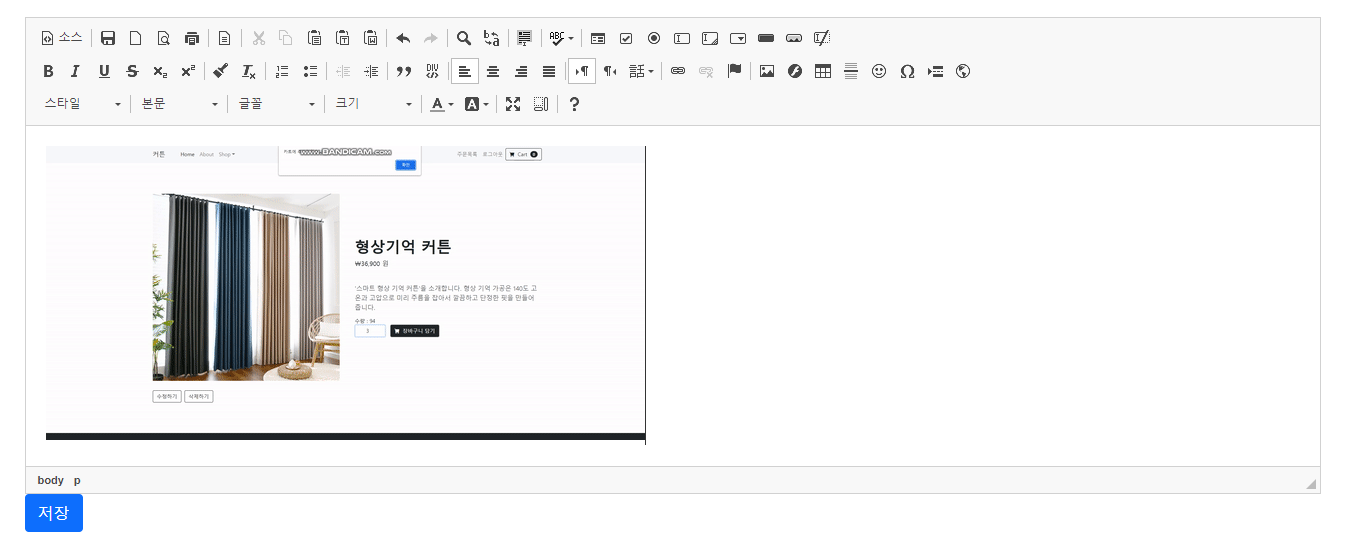Viewport: 1345px width, 540px height.
Task: Open the 글꼴 font dropdown
Action: 277,104
